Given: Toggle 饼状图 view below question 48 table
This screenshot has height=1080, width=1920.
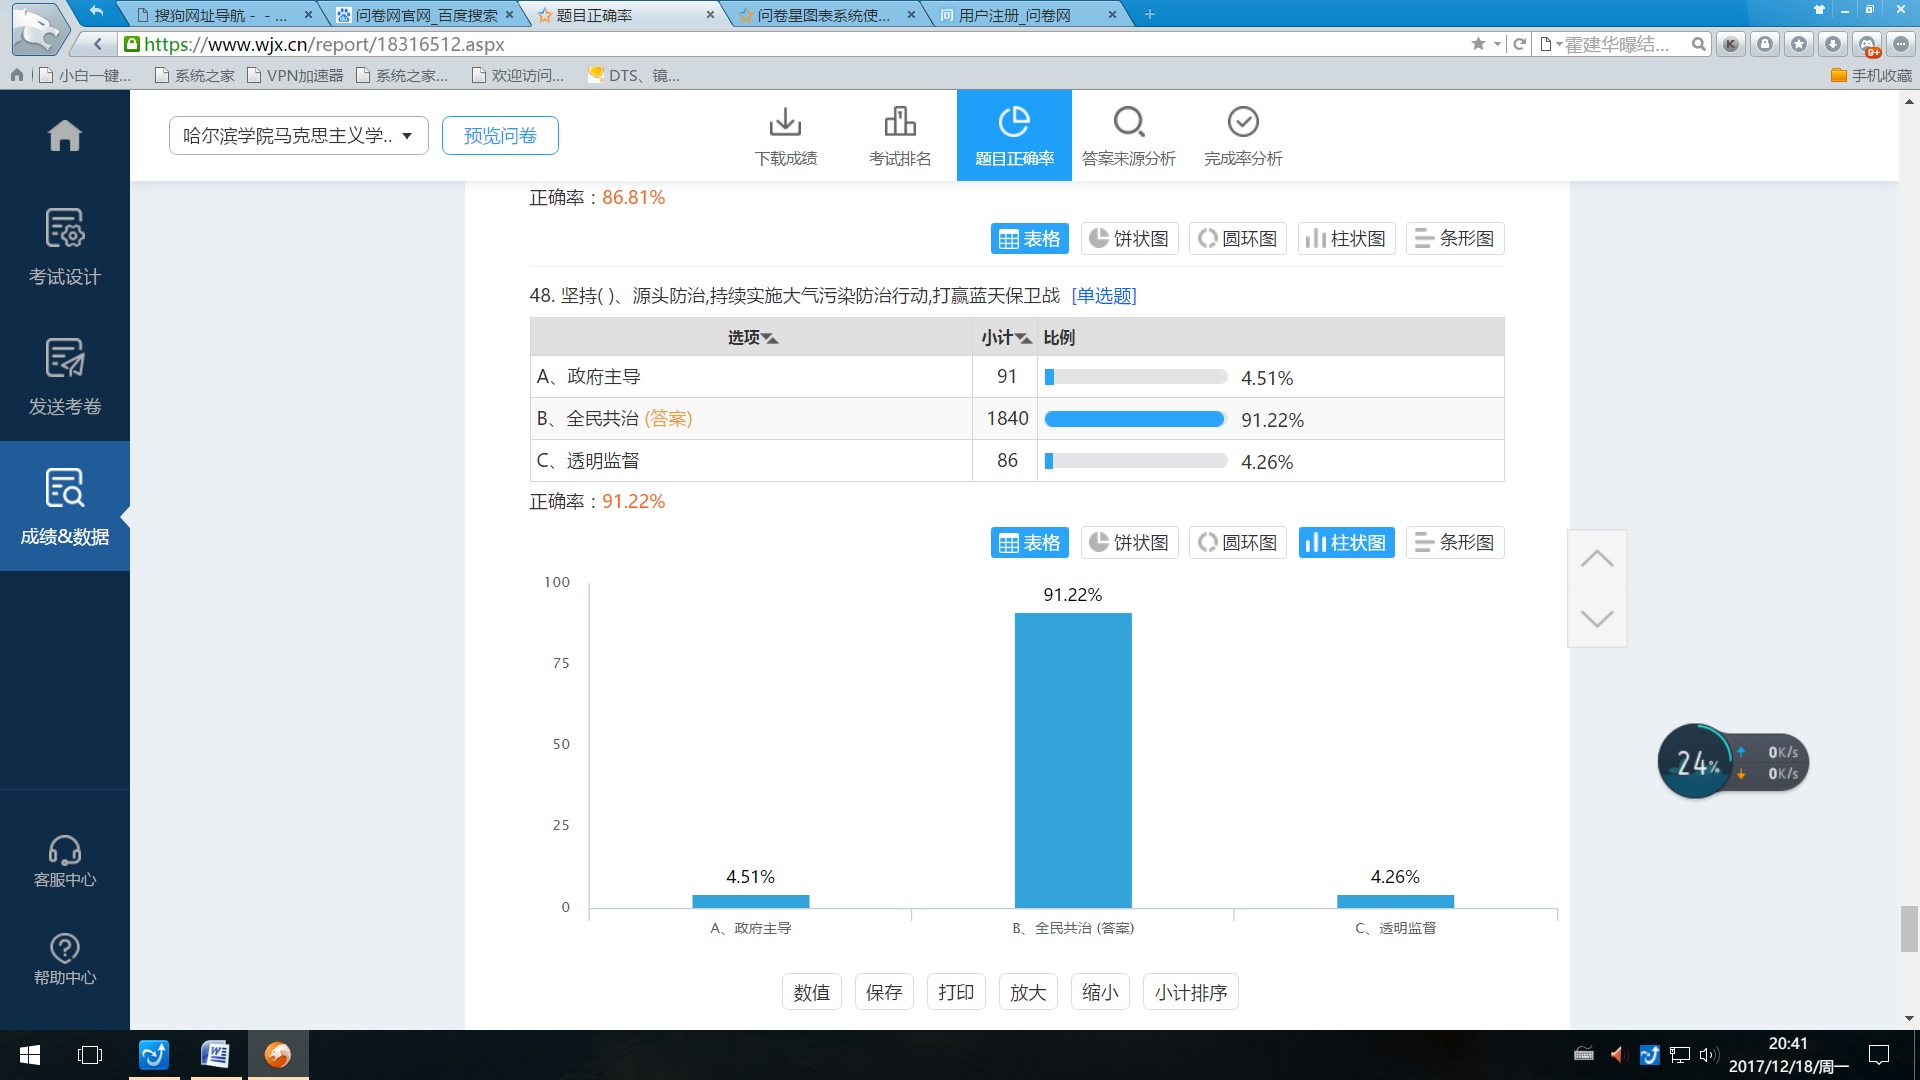Looking at the screenshot, I should click(x=1130, y=543).
